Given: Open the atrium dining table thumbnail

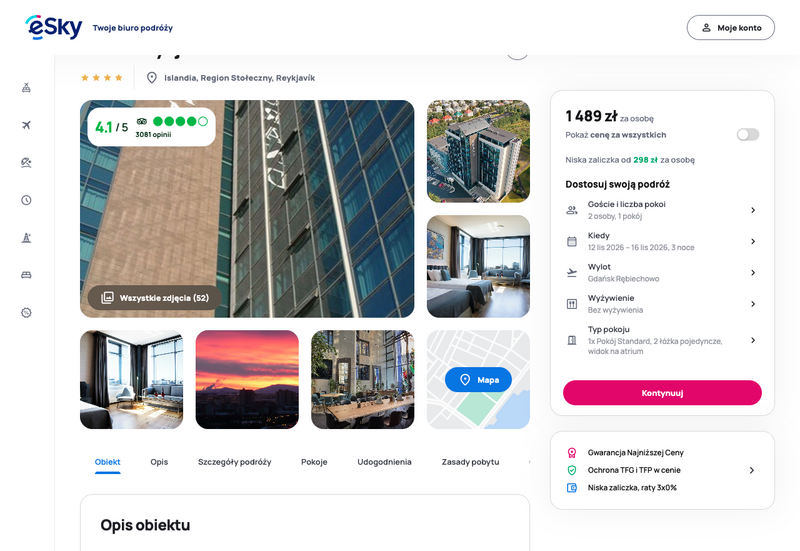Looking at the screenshot, I should pos(363,380).
